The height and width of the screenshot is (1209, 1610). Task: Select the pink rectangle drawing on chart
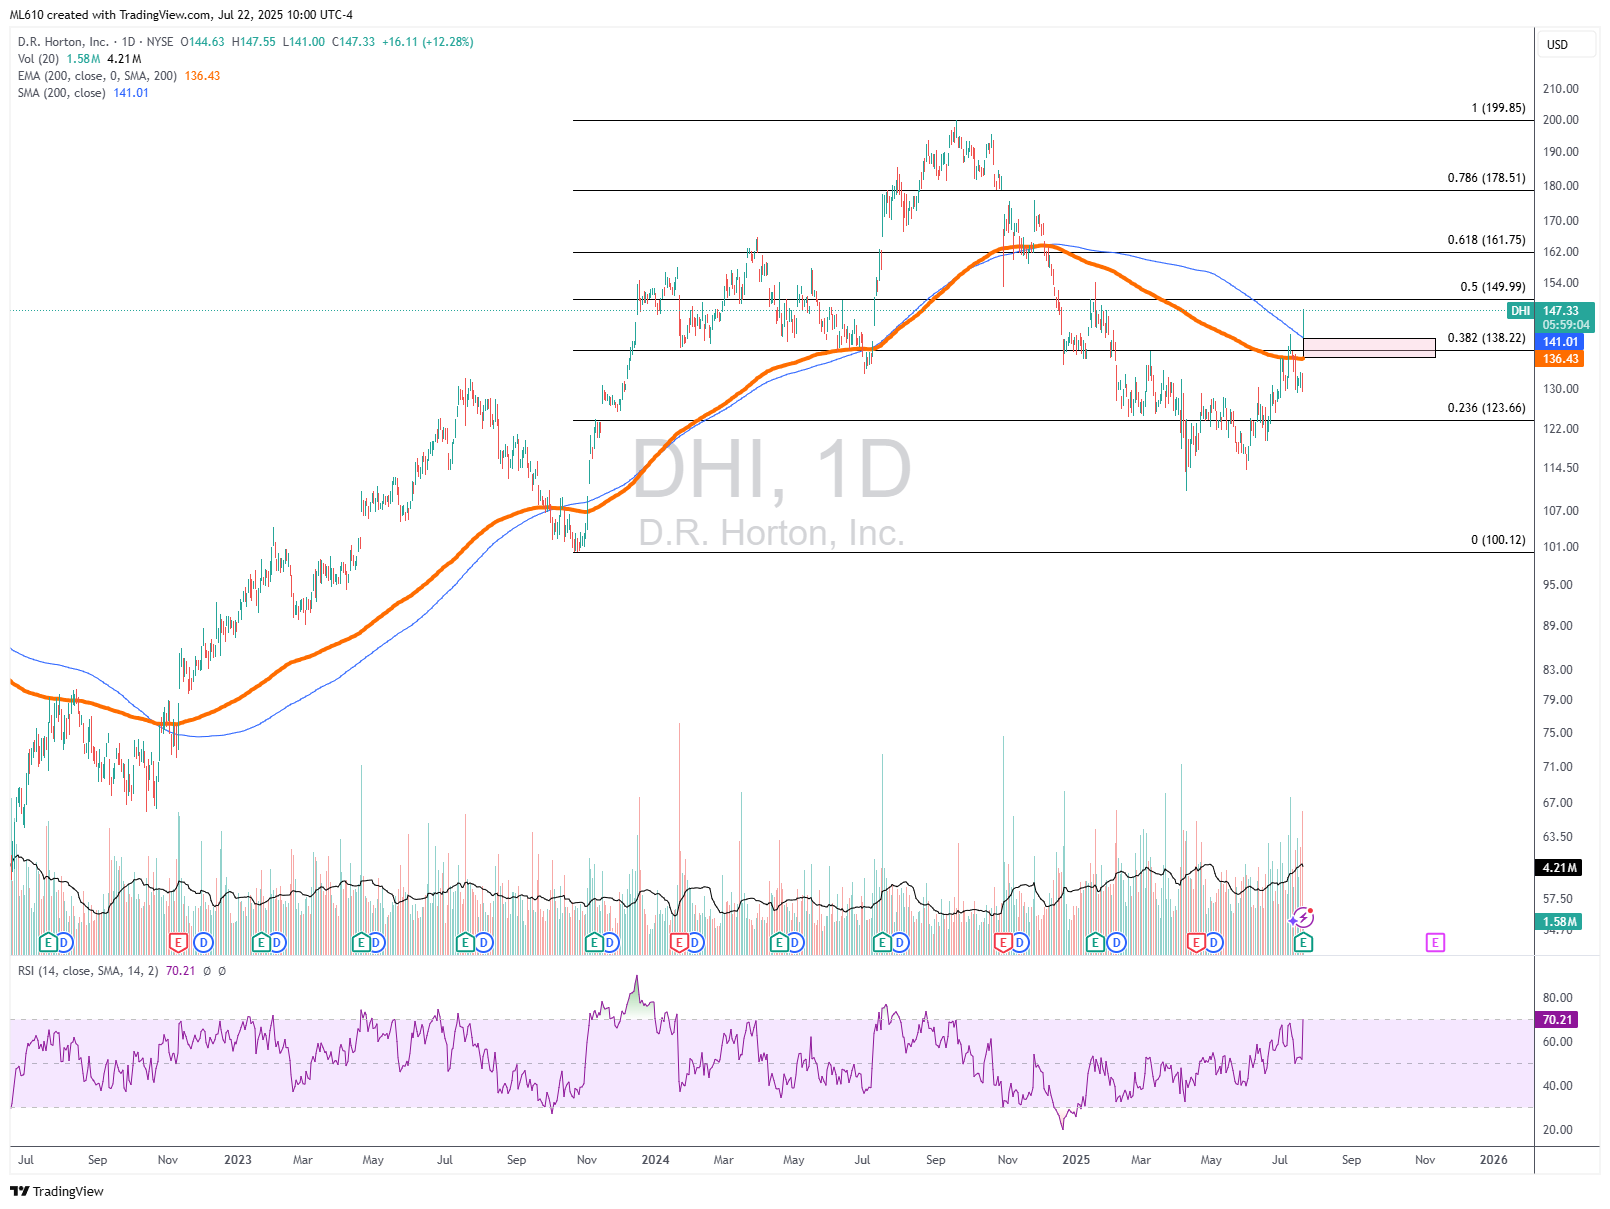point(1369,347)
